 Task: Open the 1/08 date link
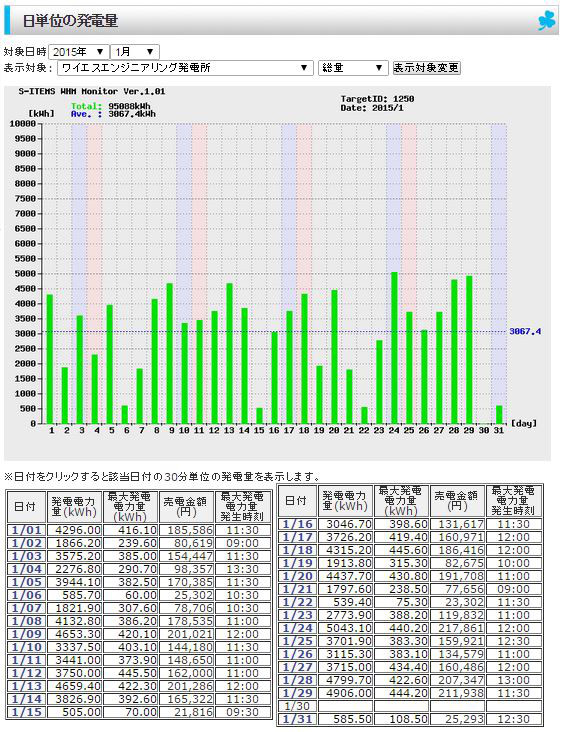click(27, 621)
